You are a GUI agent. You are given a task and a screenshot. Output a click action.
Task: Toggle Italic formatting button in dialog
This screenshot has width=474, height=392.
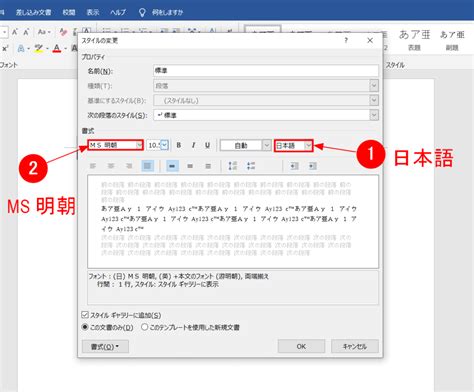point(193,145)
